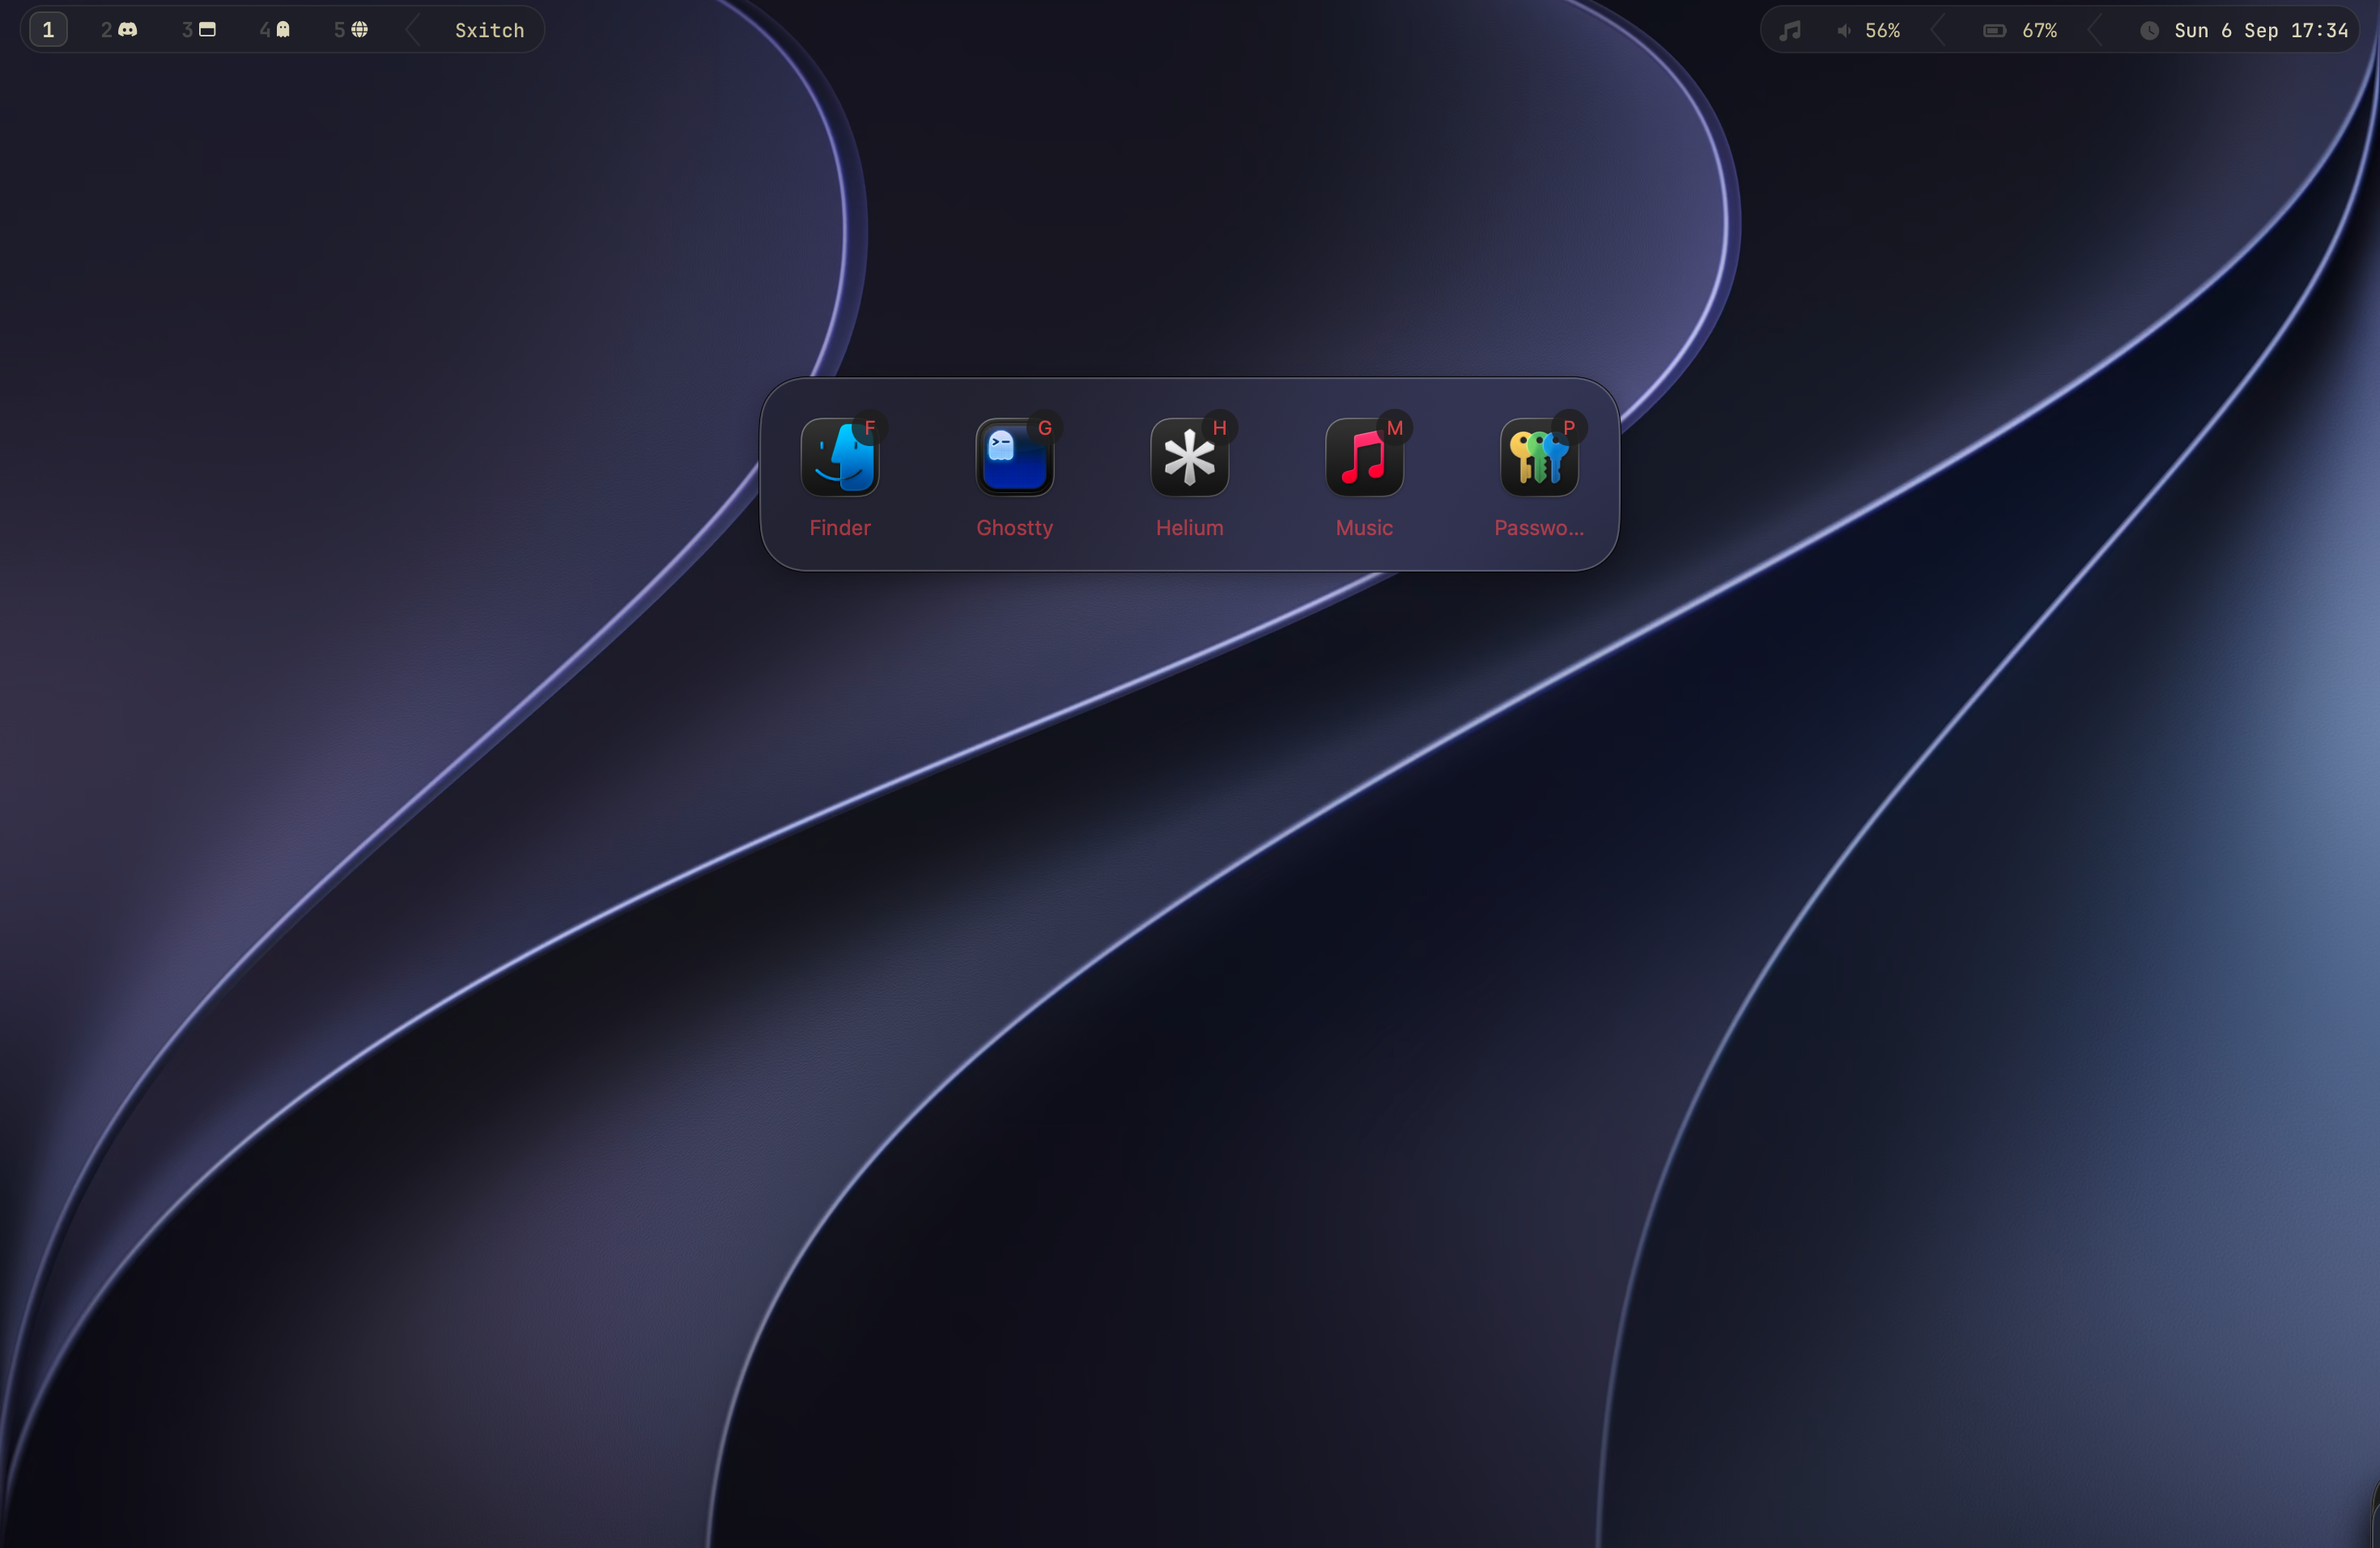Open the Music app icon

1364,458
